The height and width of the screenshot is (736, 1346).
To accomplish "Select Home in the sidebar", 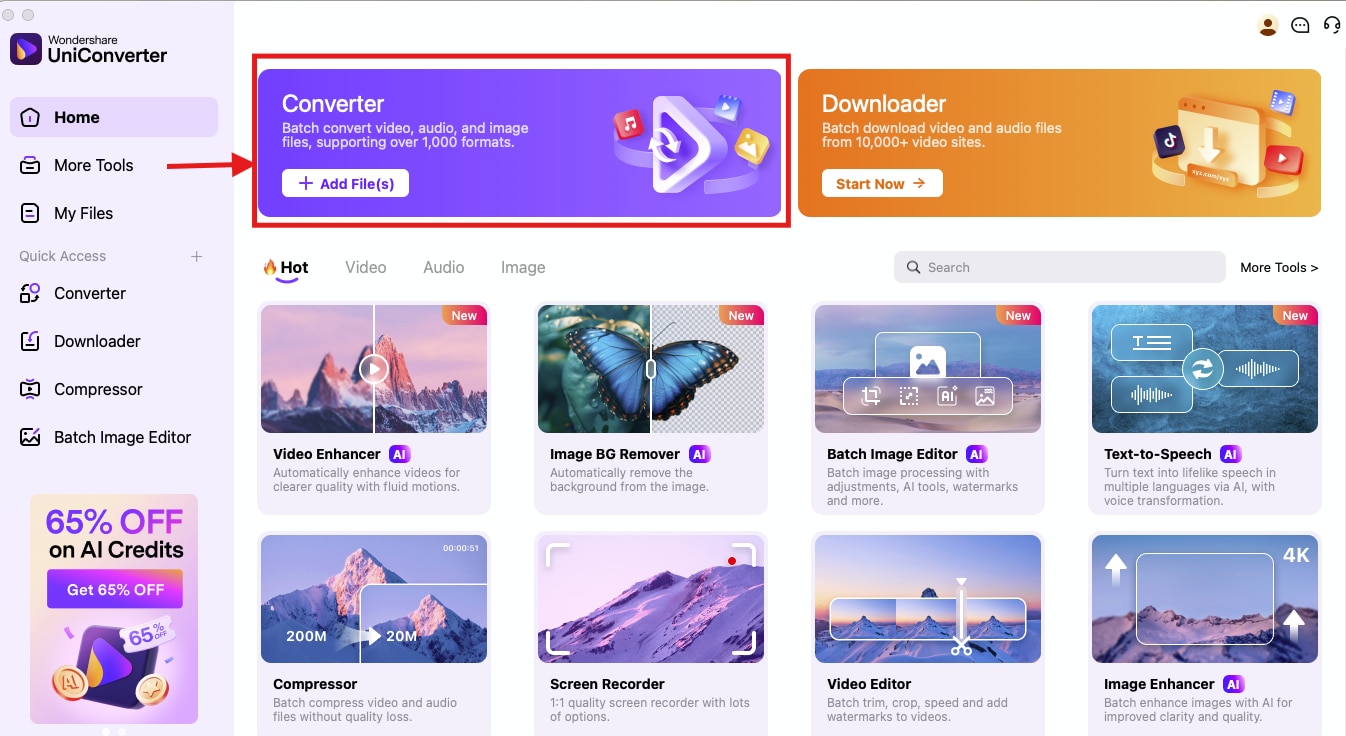I will [x=114, y=117].
